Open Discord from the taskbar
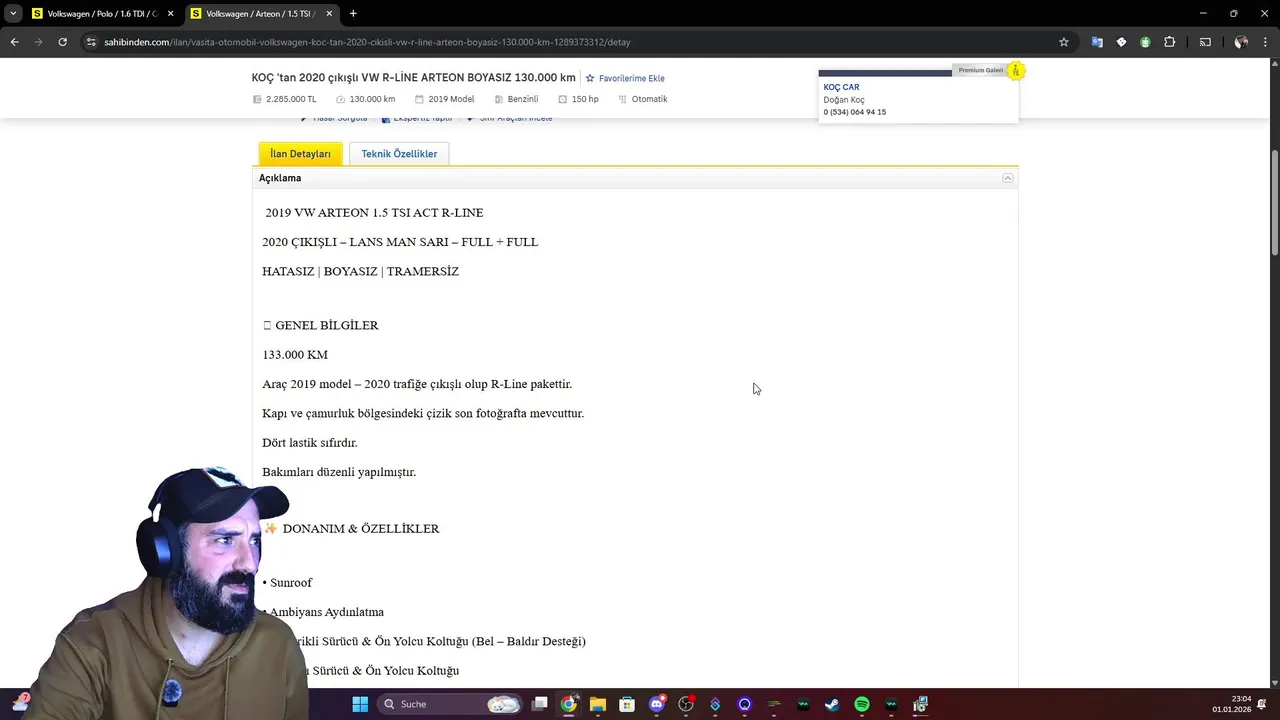1280x720 pixels. tap(656, 704)
